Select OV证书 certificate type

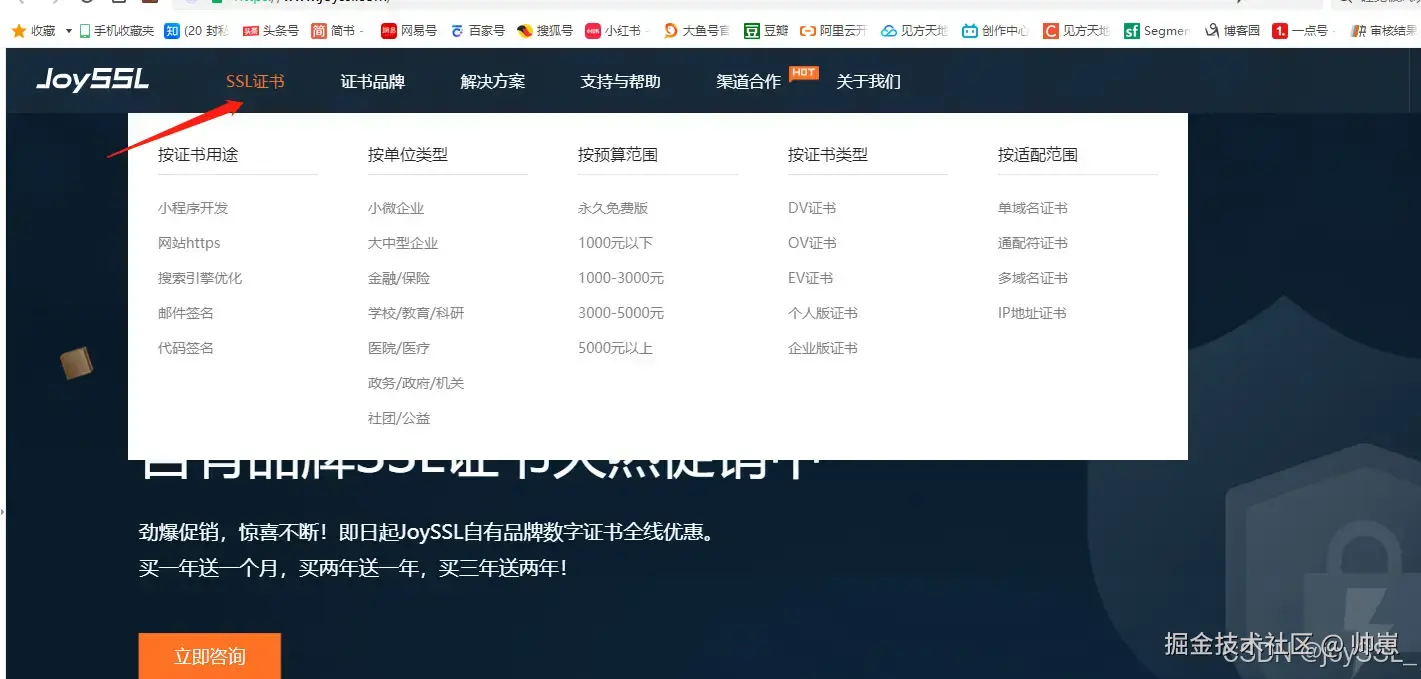(x=812, y=243)
